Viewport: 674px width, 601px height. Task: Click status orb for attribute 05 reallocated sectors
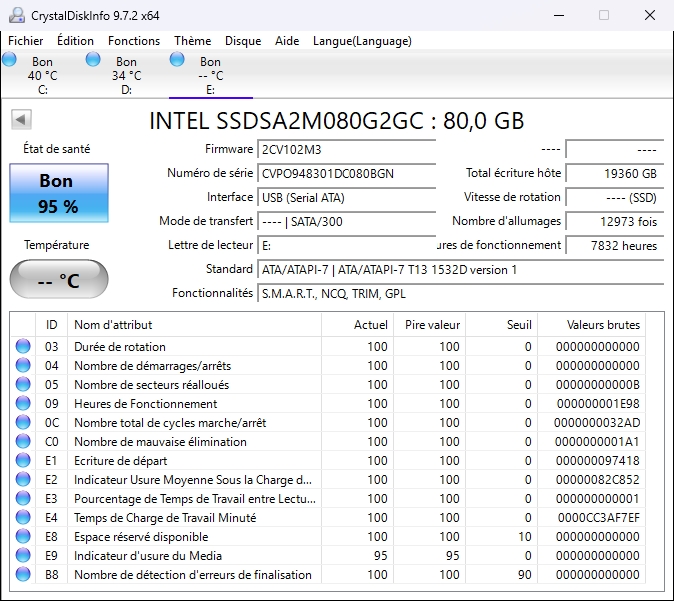[x=23, y=385]
